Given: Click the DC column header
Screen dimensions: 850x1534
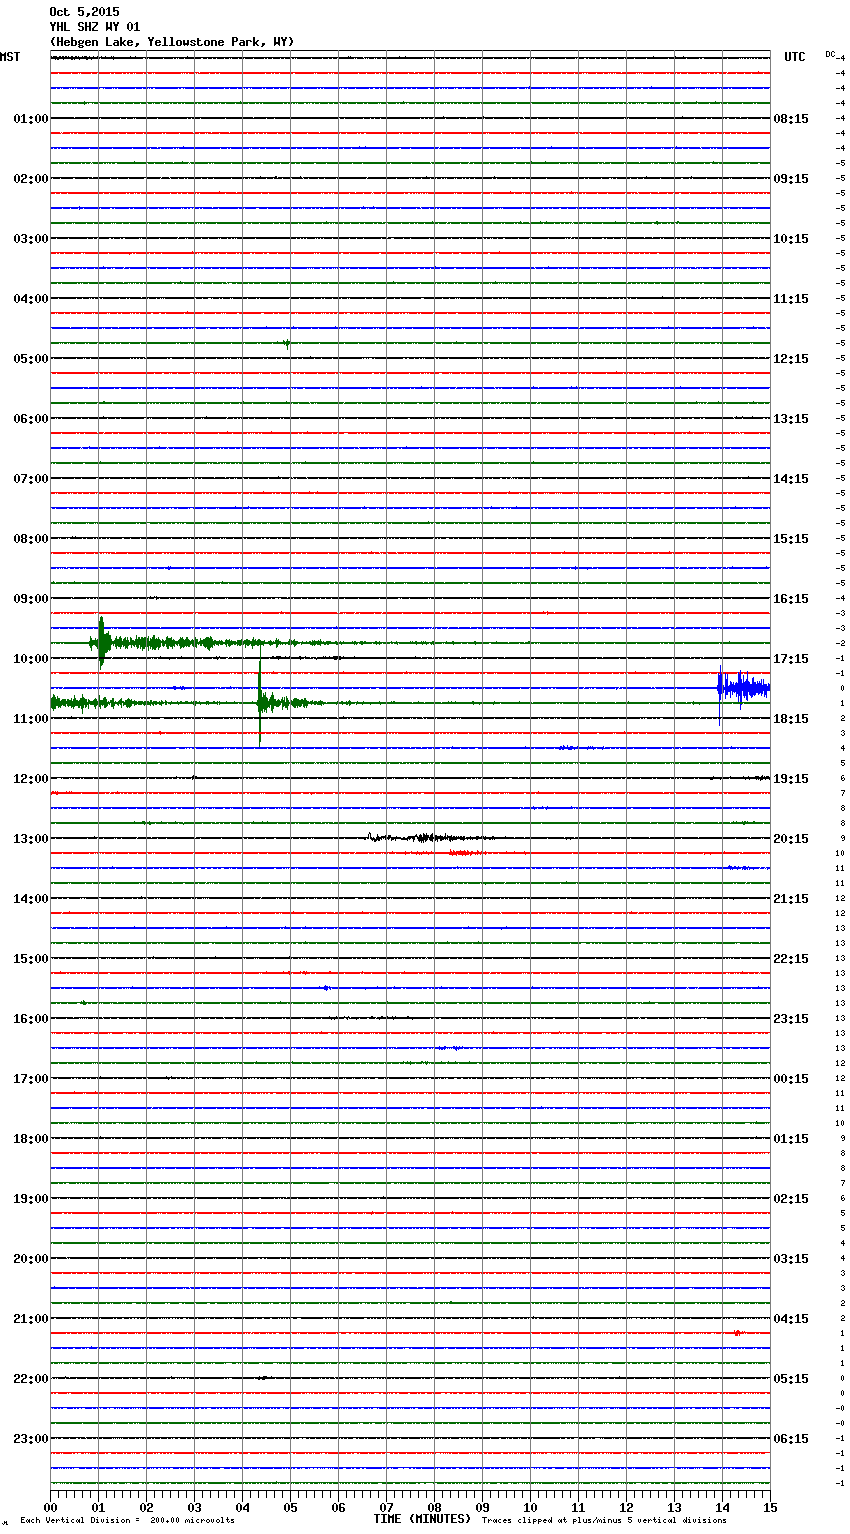Looking at the screenshot, I should click(830, 54).
